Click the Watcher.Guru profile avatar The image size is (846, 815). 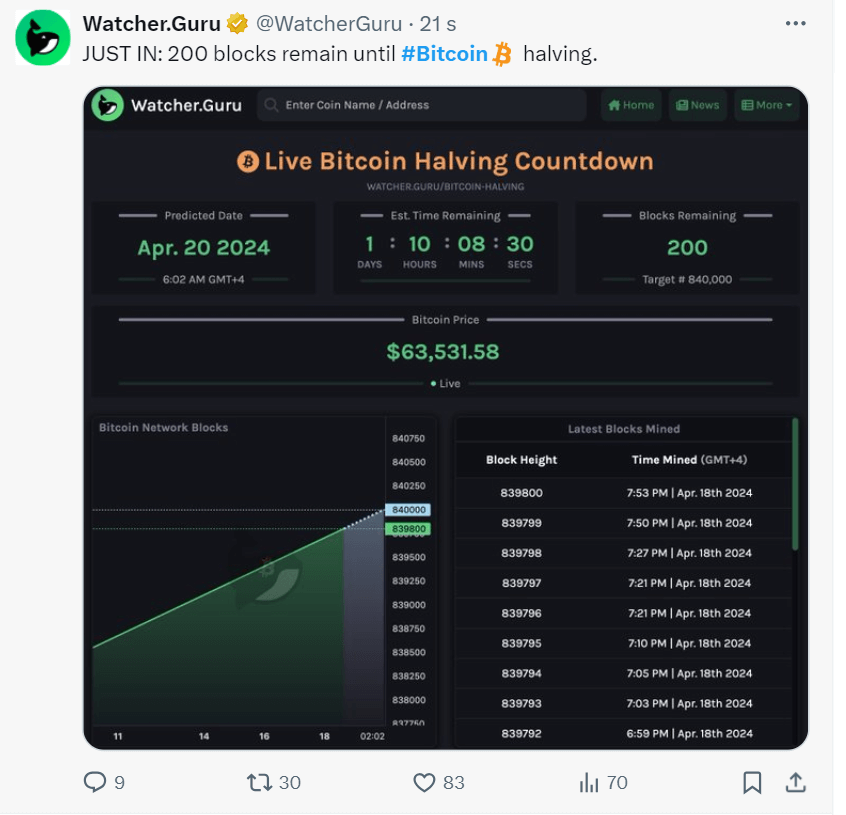40,39
